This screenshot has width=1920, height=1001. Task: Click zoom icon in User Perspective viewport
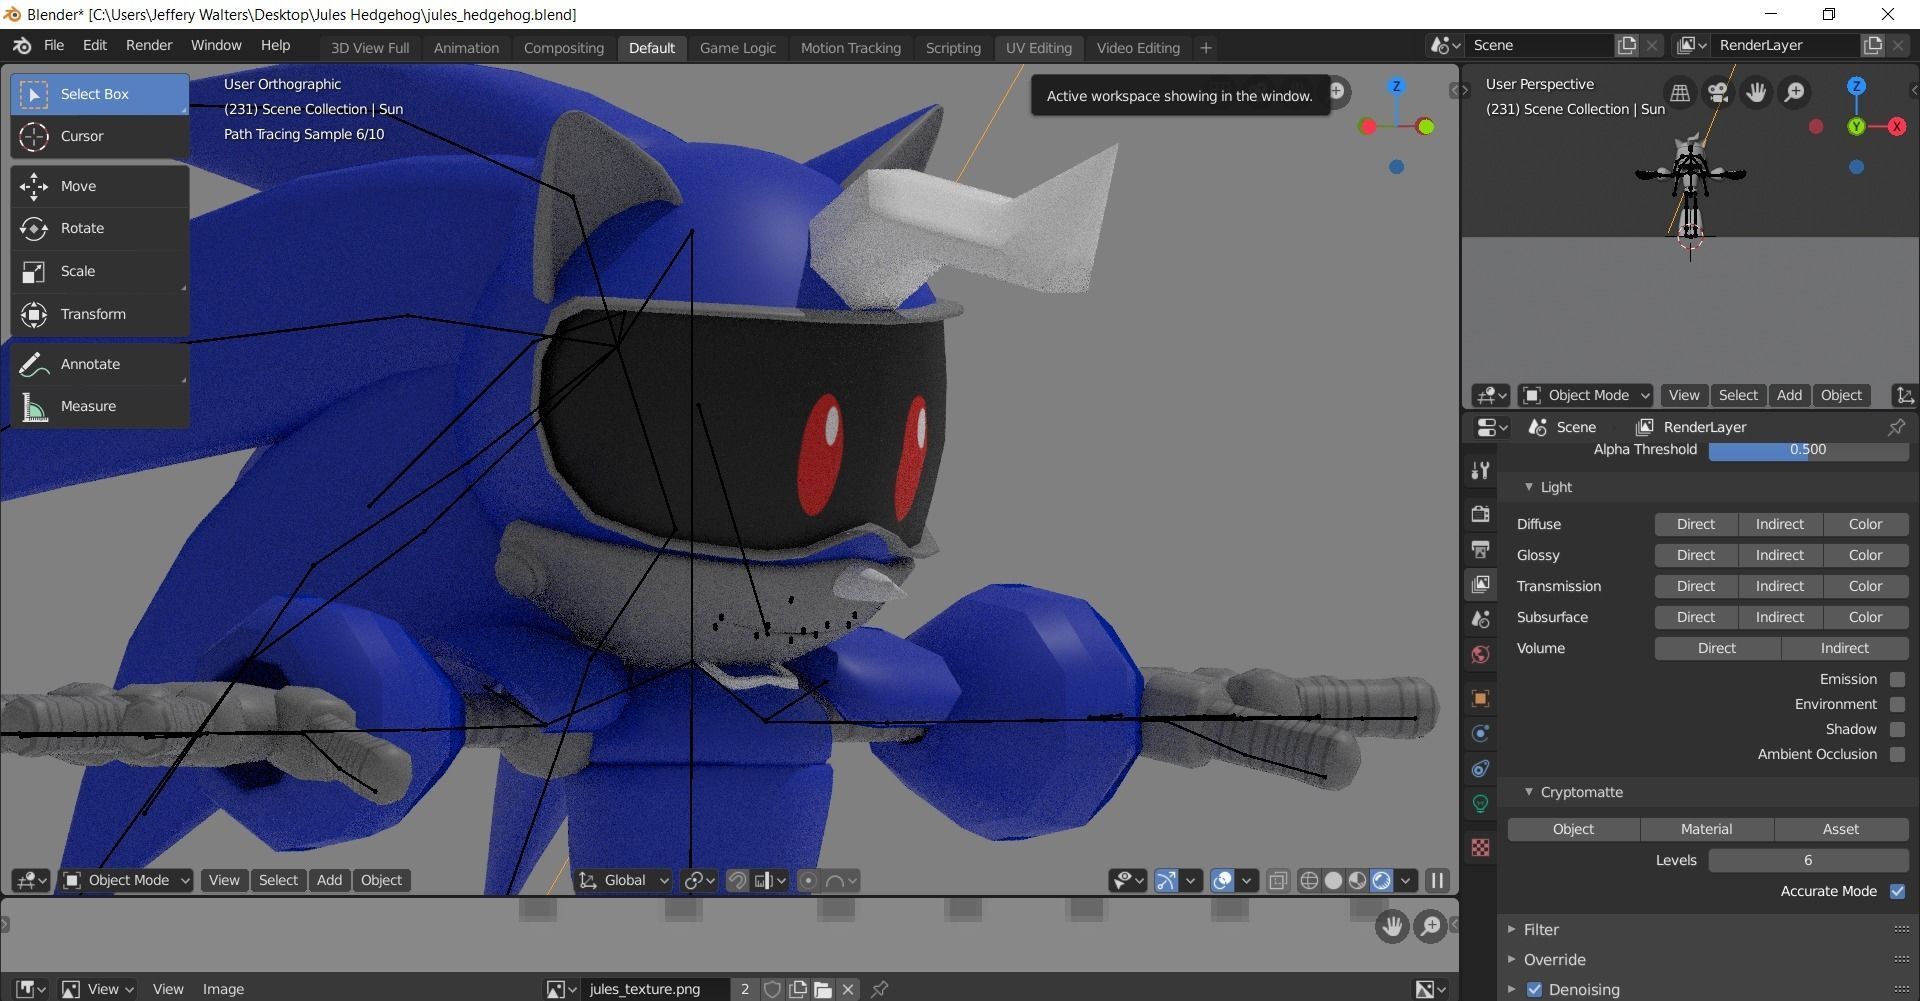[1795, 93]
